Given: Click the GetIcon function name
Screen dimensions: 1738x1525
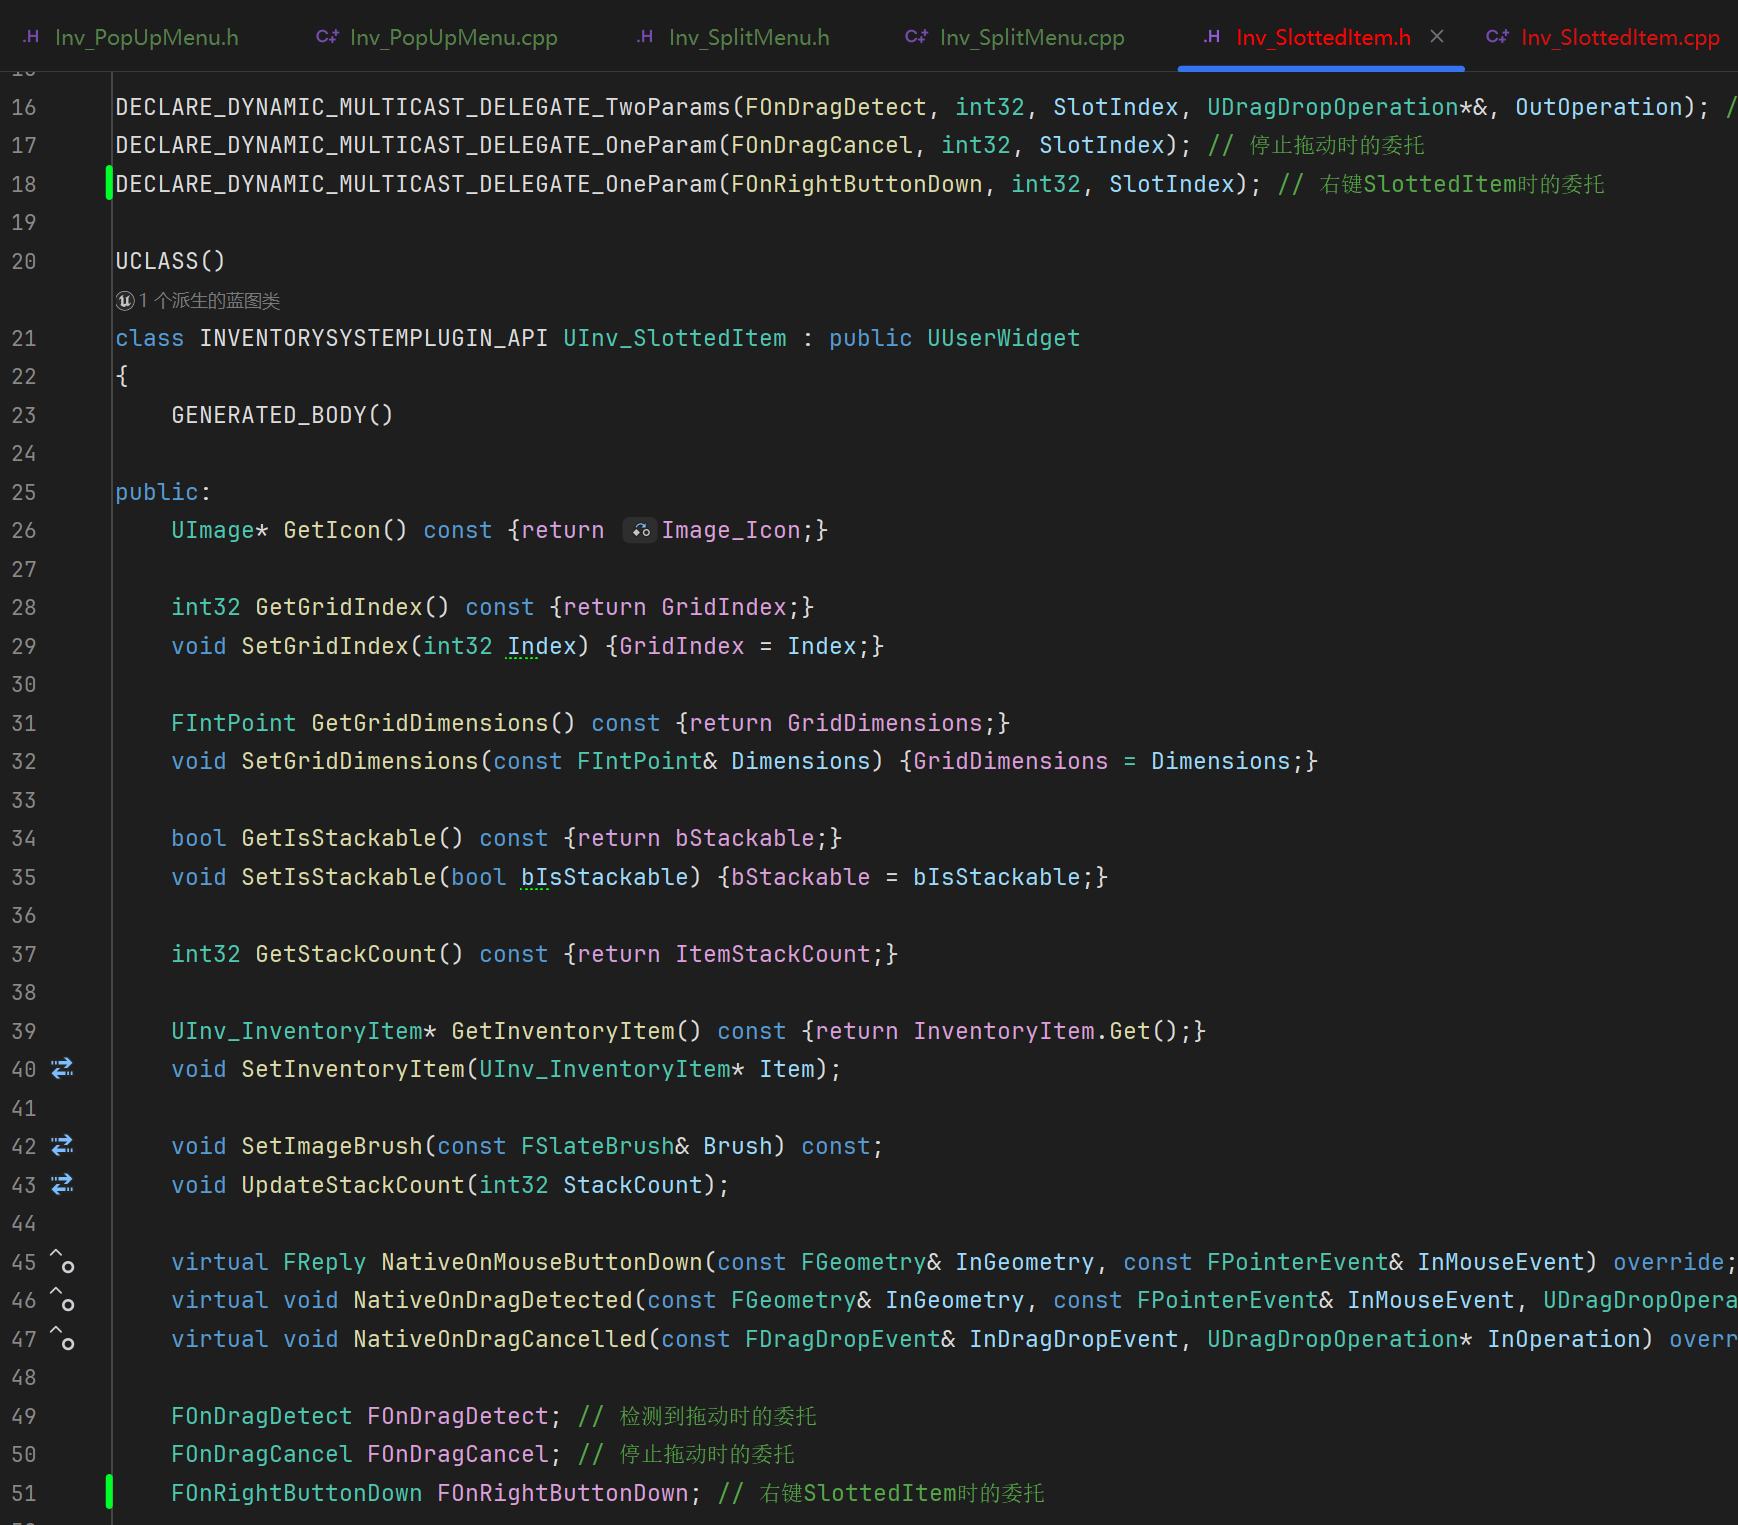Looking at the screenshot, I should coord(332,530).
